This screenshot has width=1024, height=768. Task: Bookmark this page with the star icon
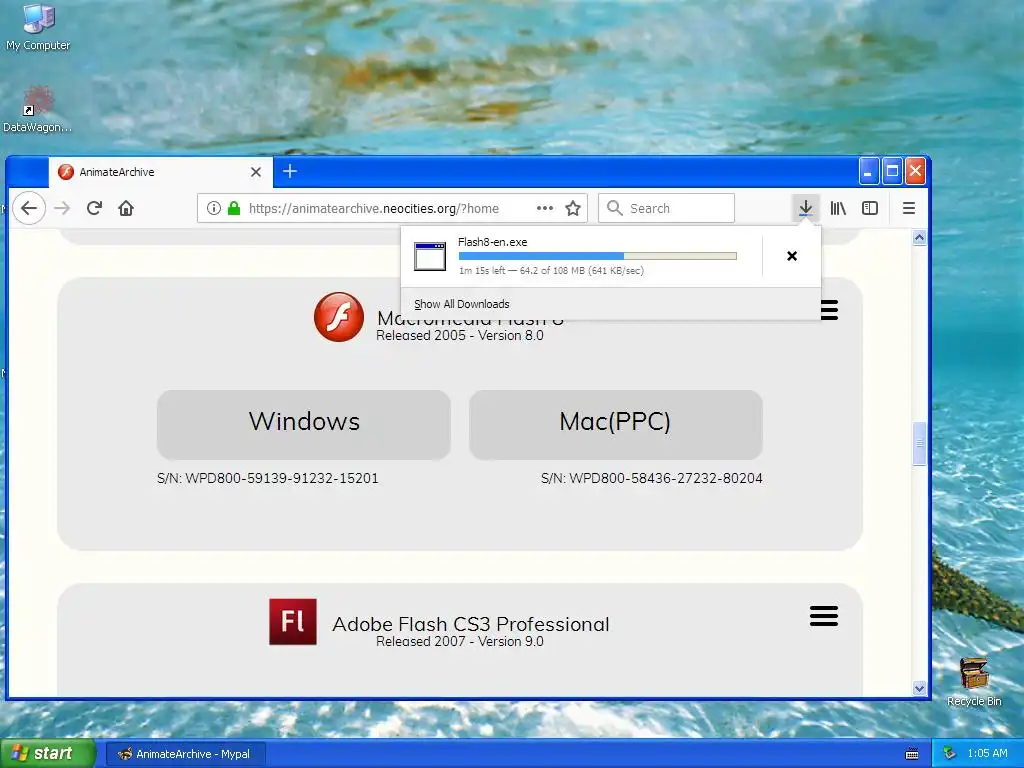pyautogui.click(x=573, y=208)
